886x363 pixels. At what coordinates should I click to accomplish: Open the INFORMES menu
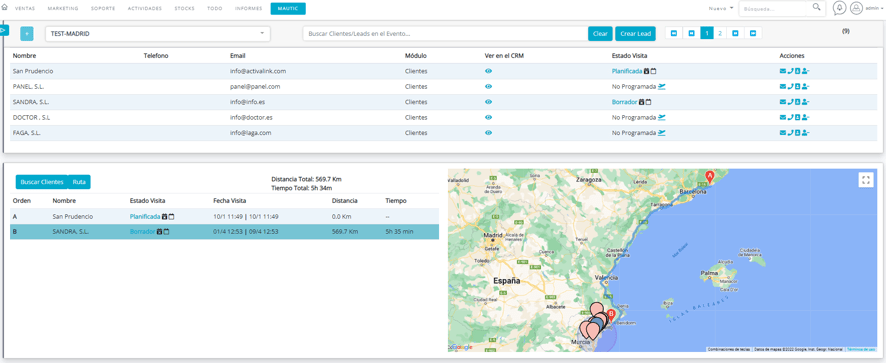pos(248,9)
